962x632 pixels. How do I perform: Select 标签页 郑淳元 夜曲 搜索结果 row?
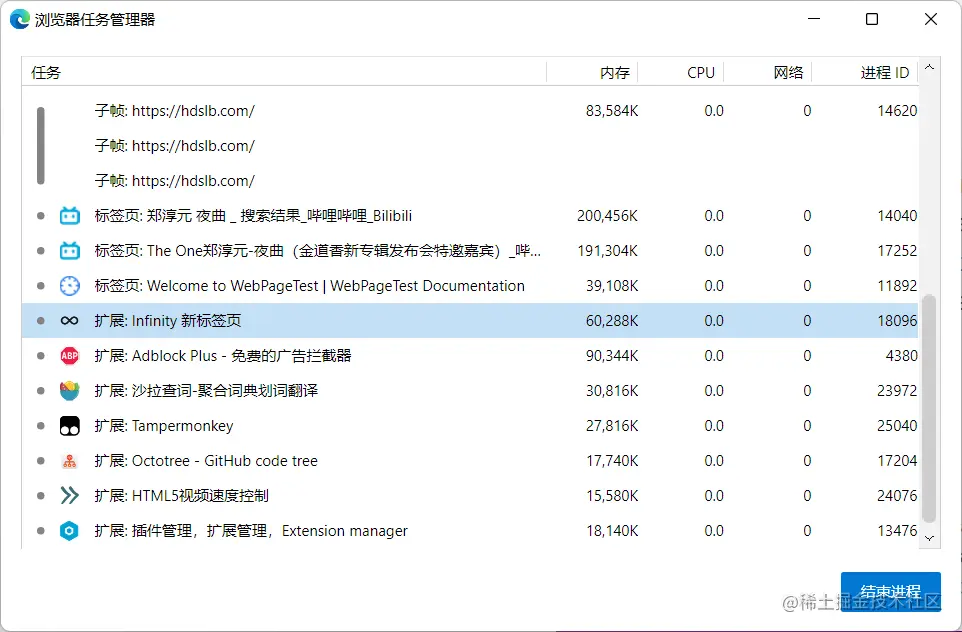tap(470, 216)
